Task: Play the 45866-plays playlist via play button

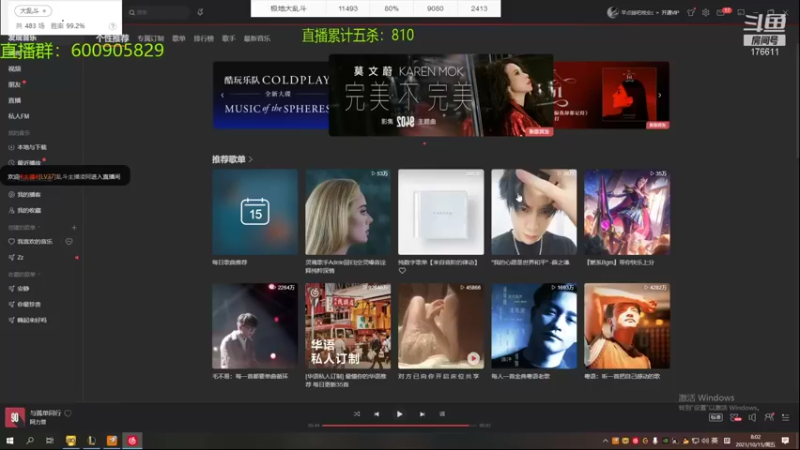Action: [473, 358]
